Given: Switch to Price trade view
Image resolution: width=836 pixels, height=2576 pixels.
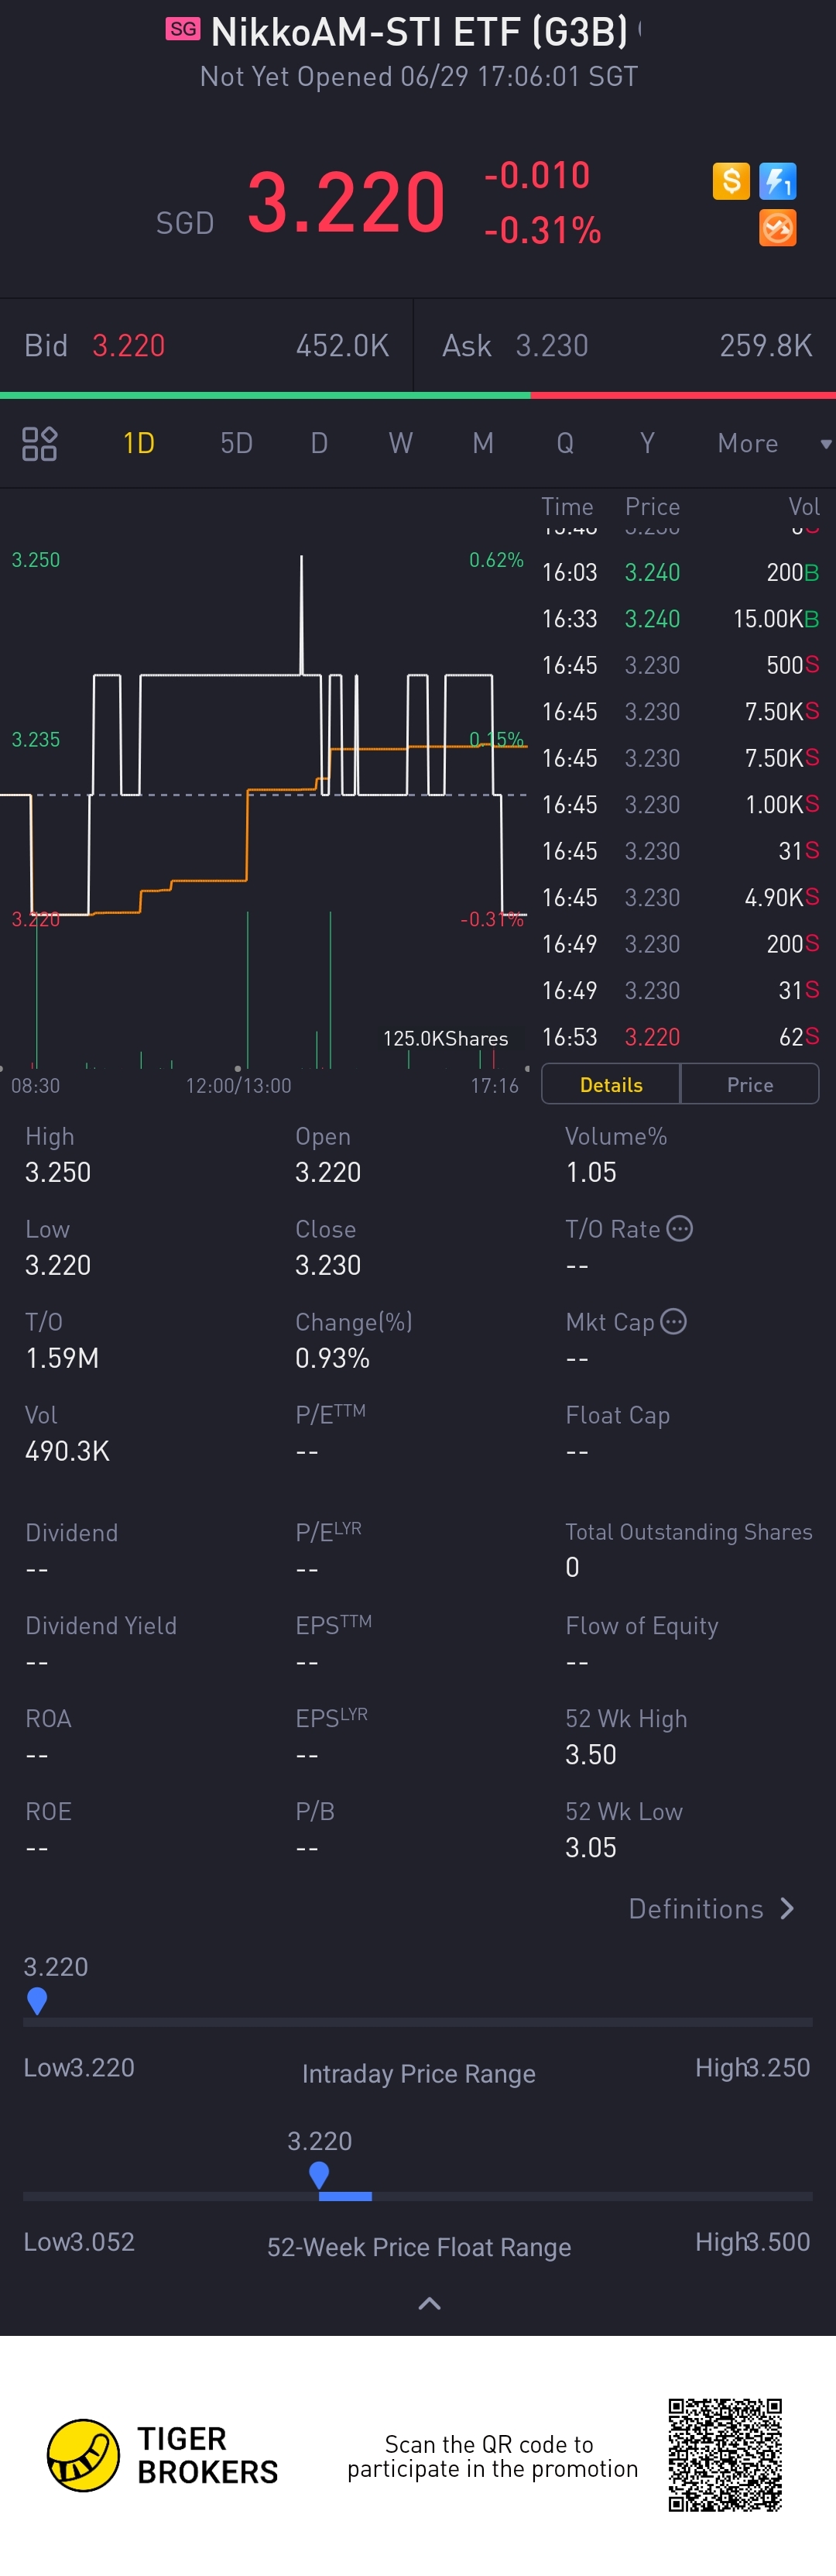Looking at the screenshot, I should [750, 1085].
